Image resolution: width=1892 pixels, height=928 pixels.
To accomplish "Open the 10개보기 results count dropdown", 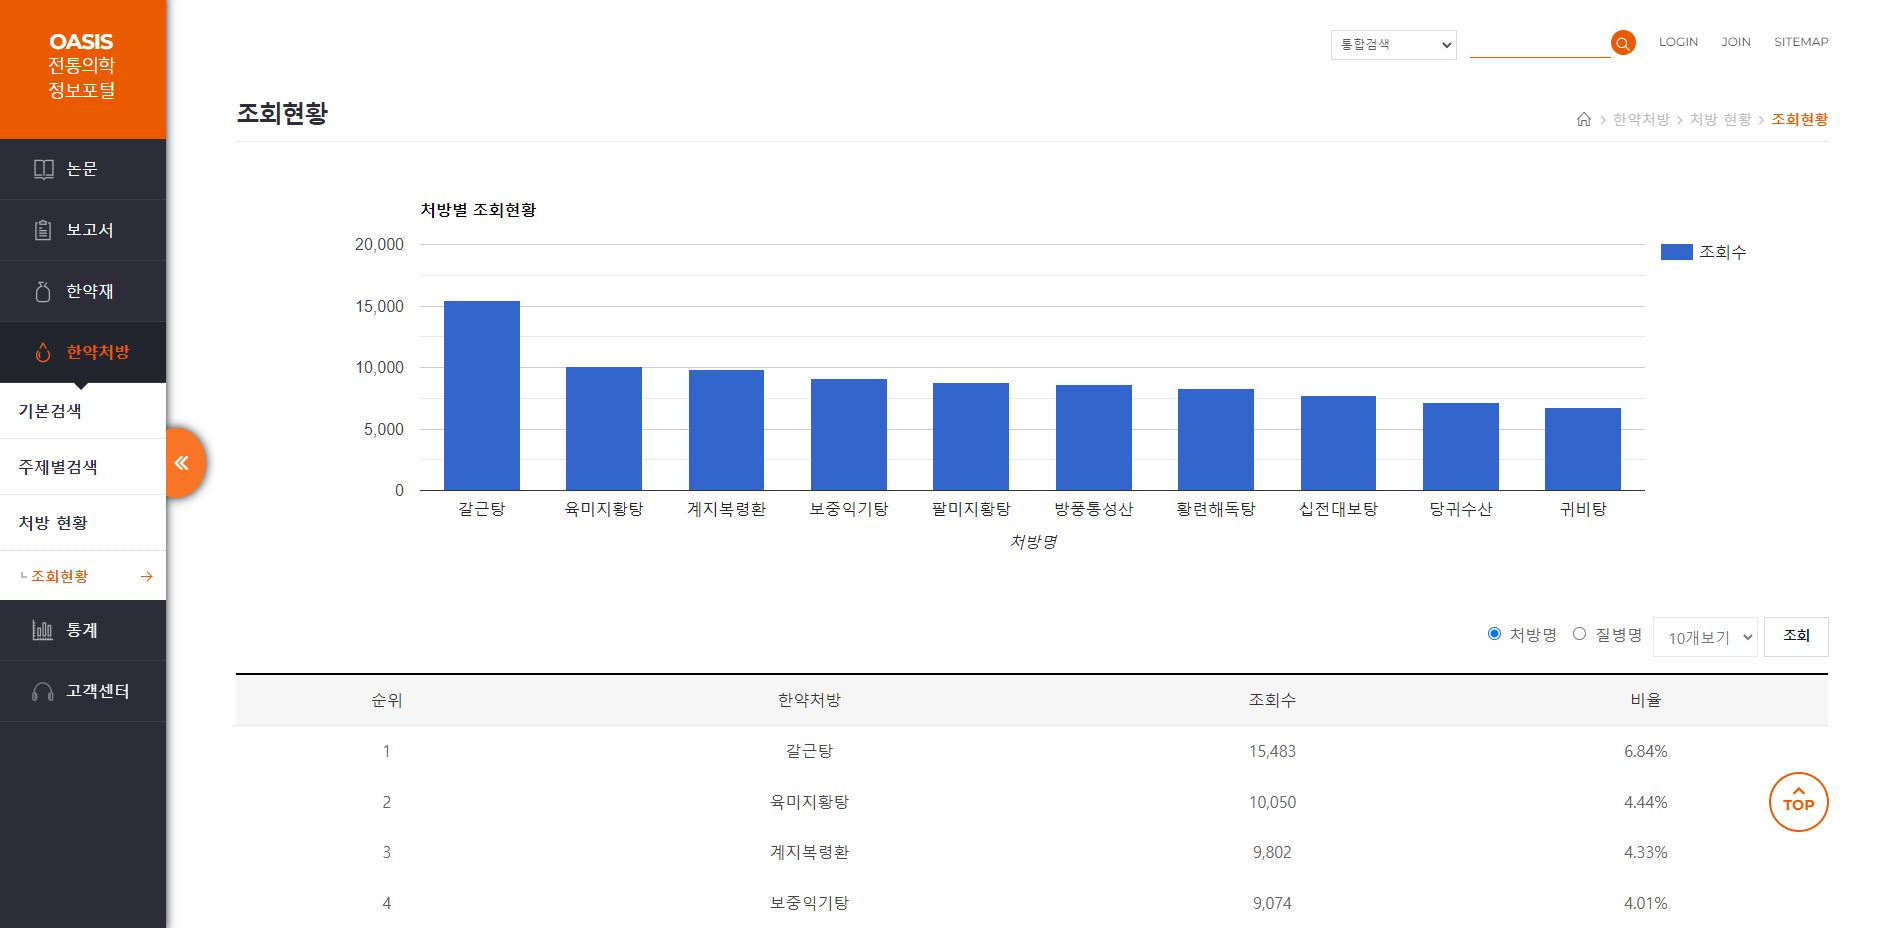I will (1705, 637).
